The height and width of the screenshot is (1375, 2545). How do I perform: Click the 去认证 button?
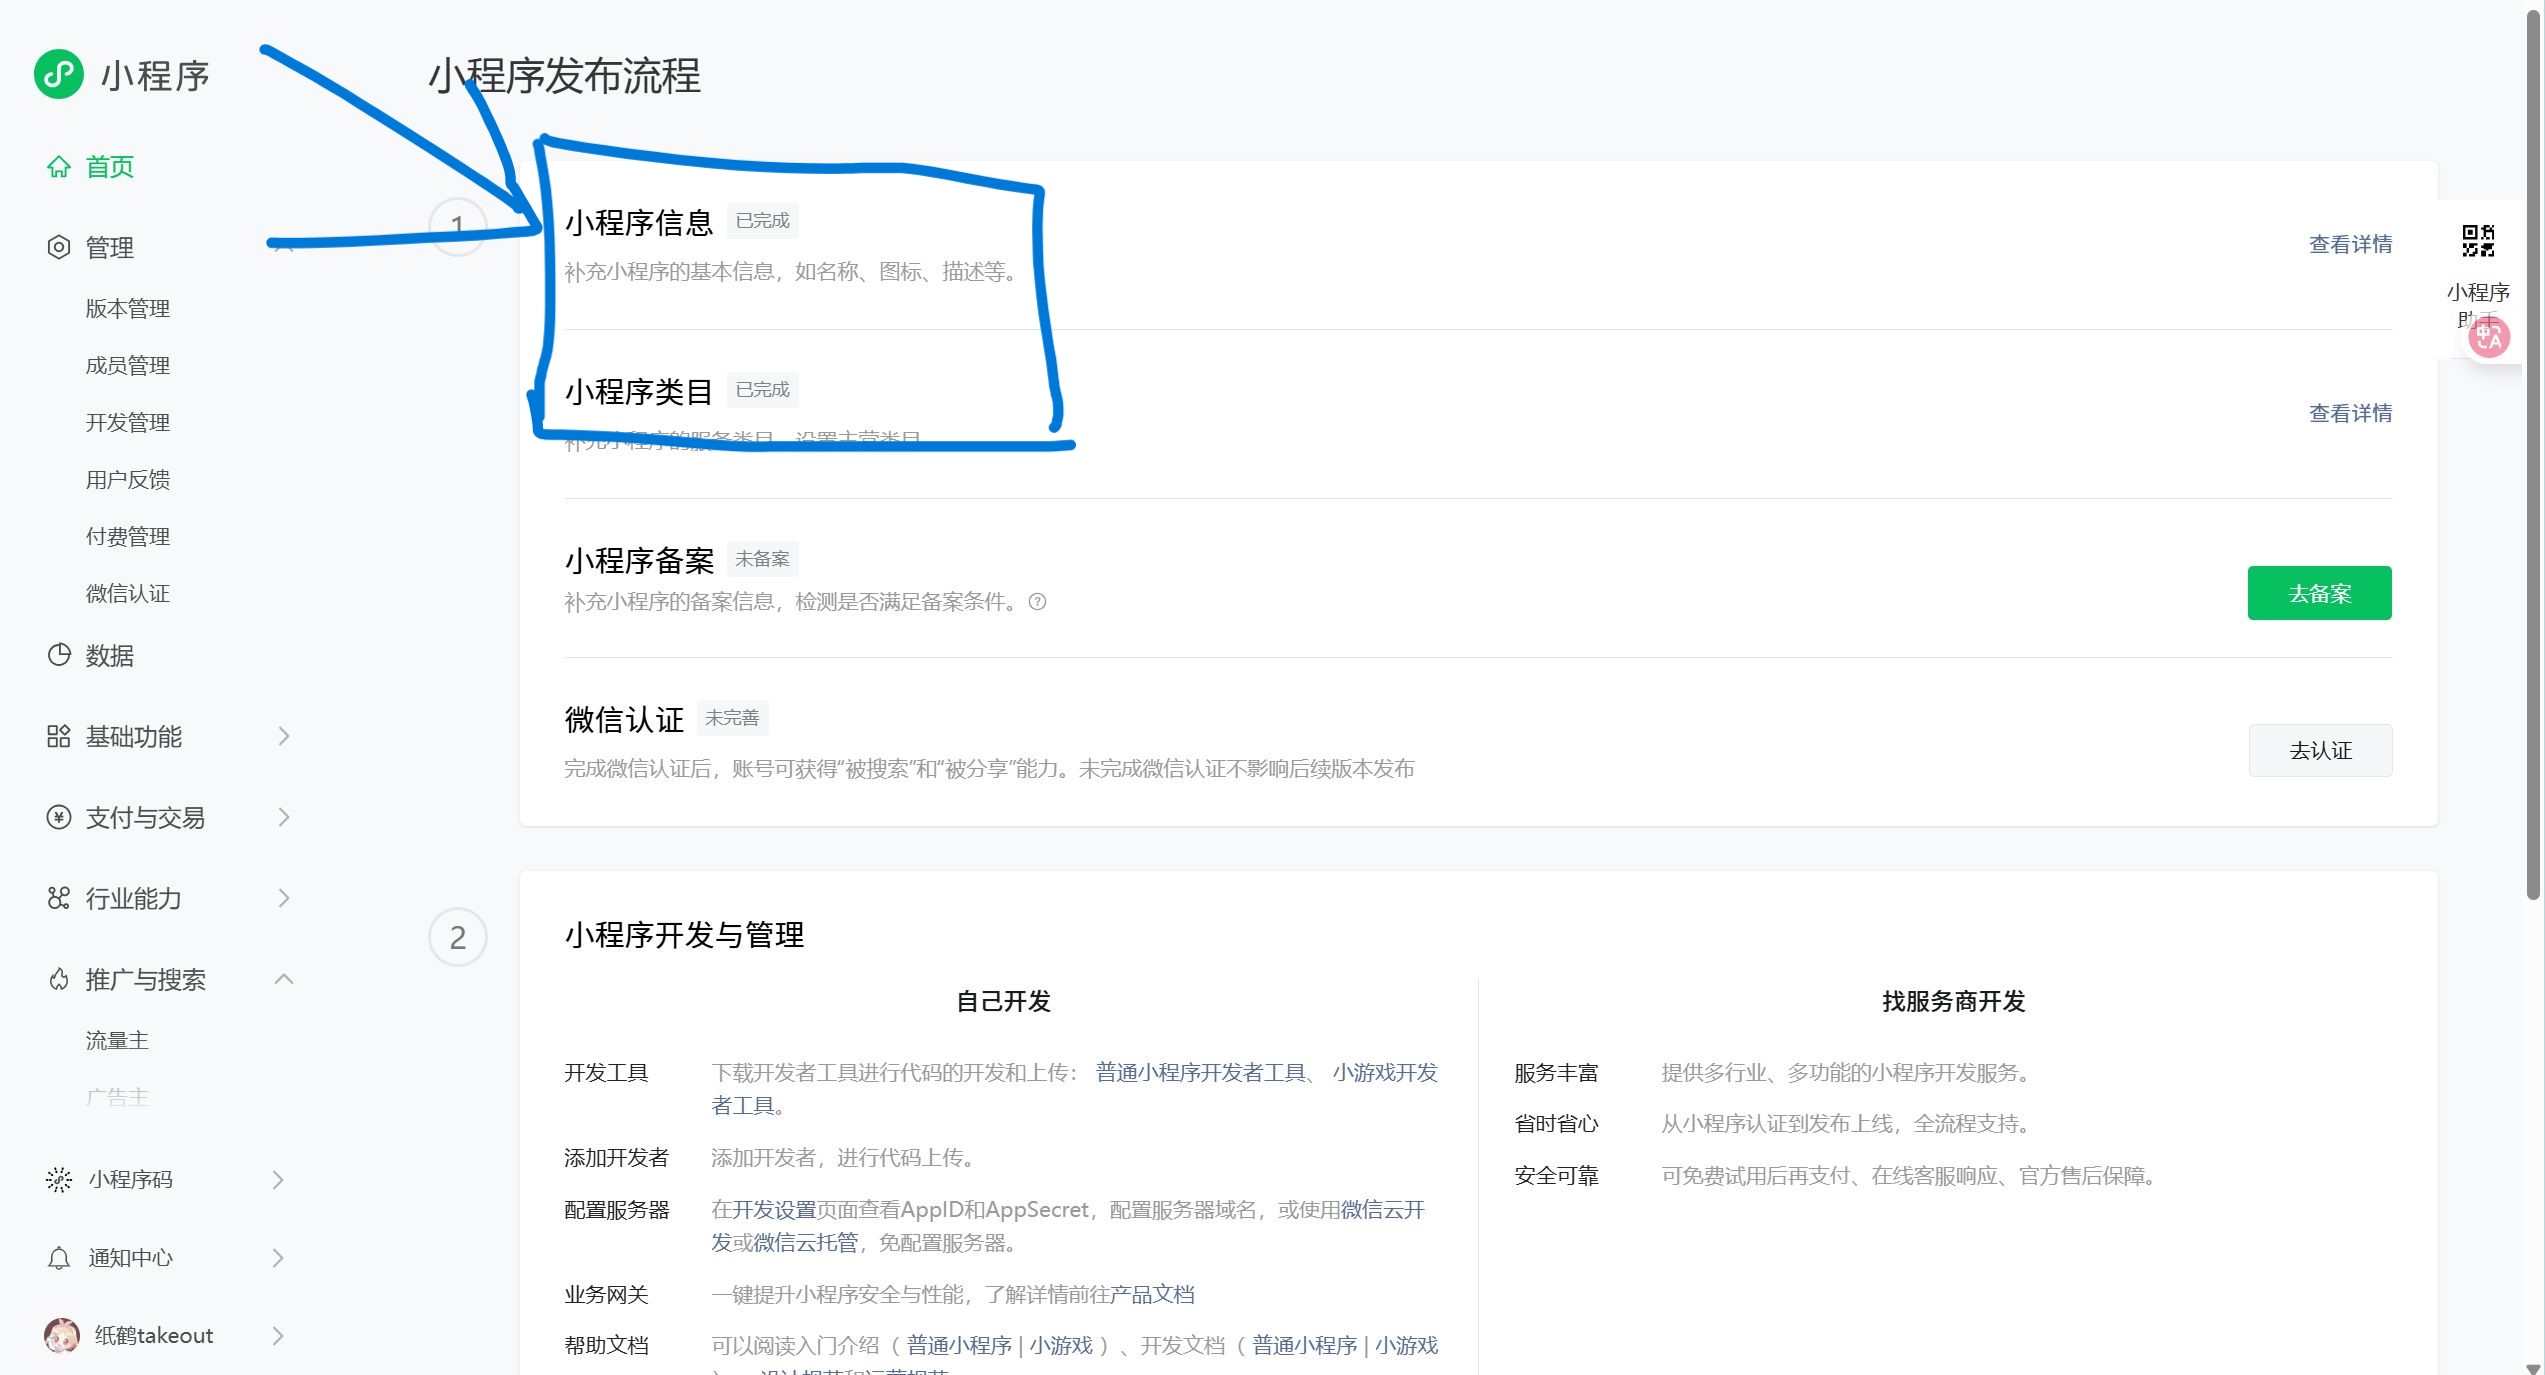tap(2320, 750)
